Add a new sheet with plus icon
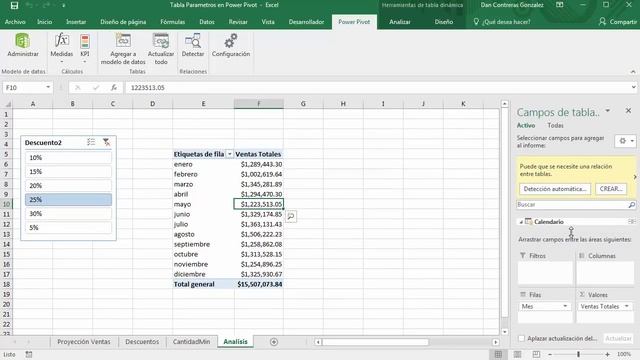 click(x=274, y=342)
